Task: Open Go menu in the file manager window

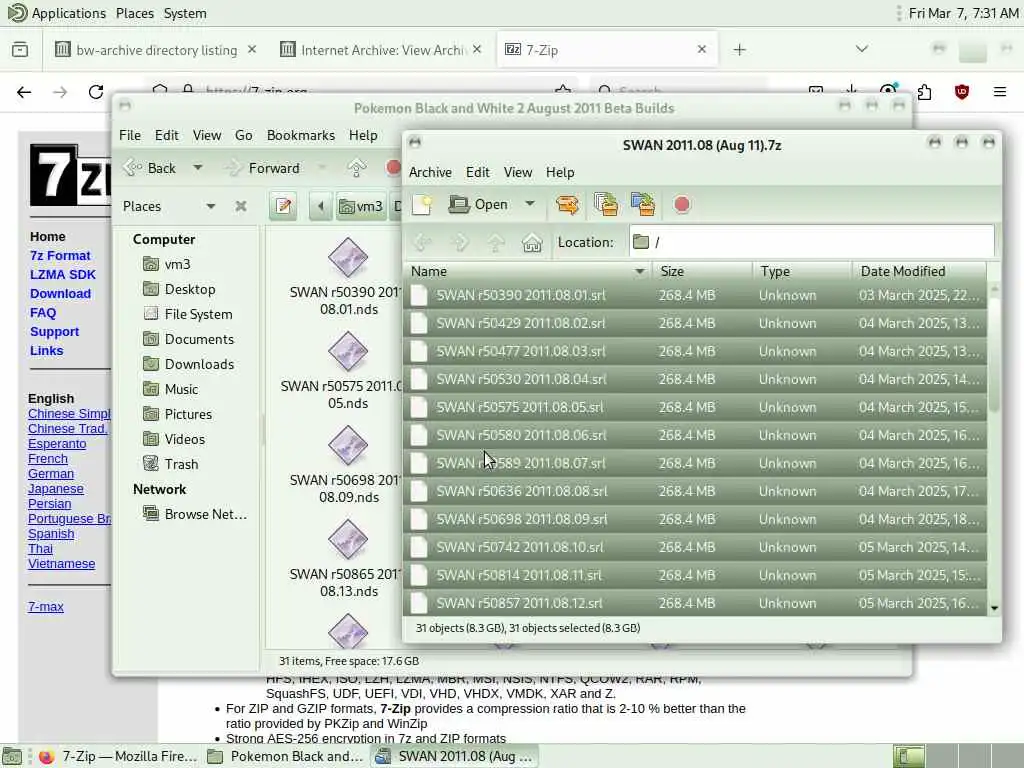Action: click(x=243, y=135)
